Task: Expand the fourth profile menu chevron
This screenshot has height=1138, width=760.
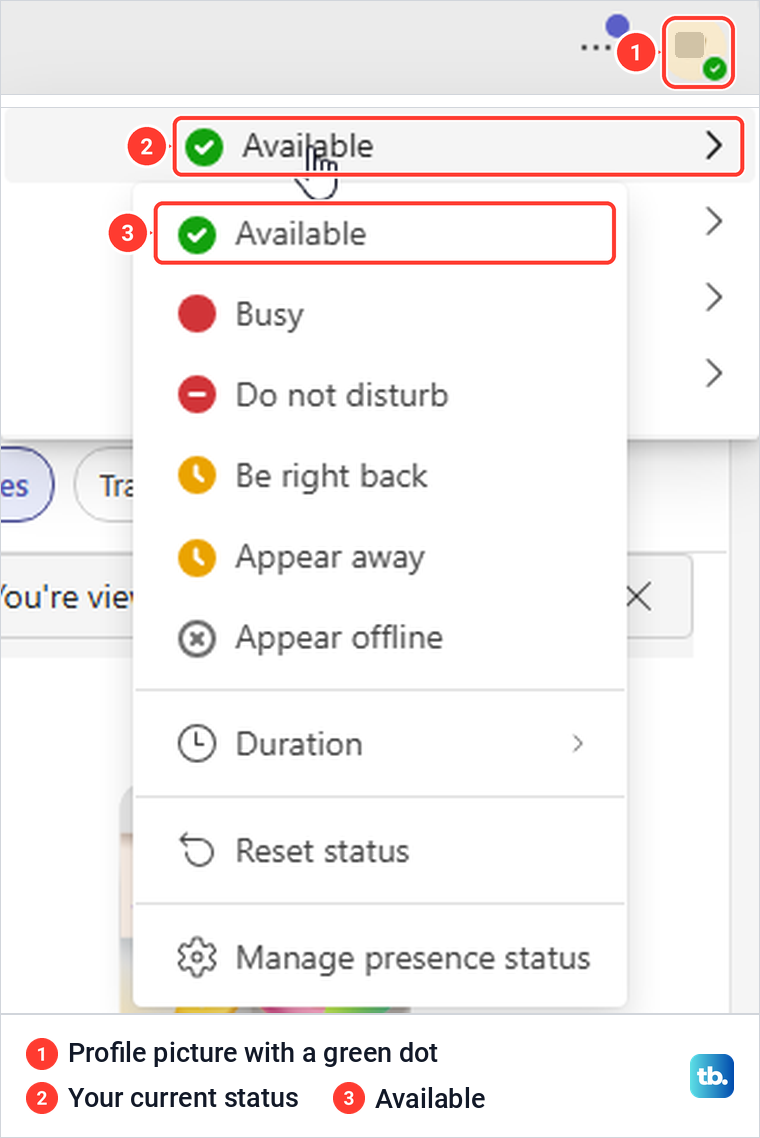Action: pyautogui.click(x=714, y=373)
